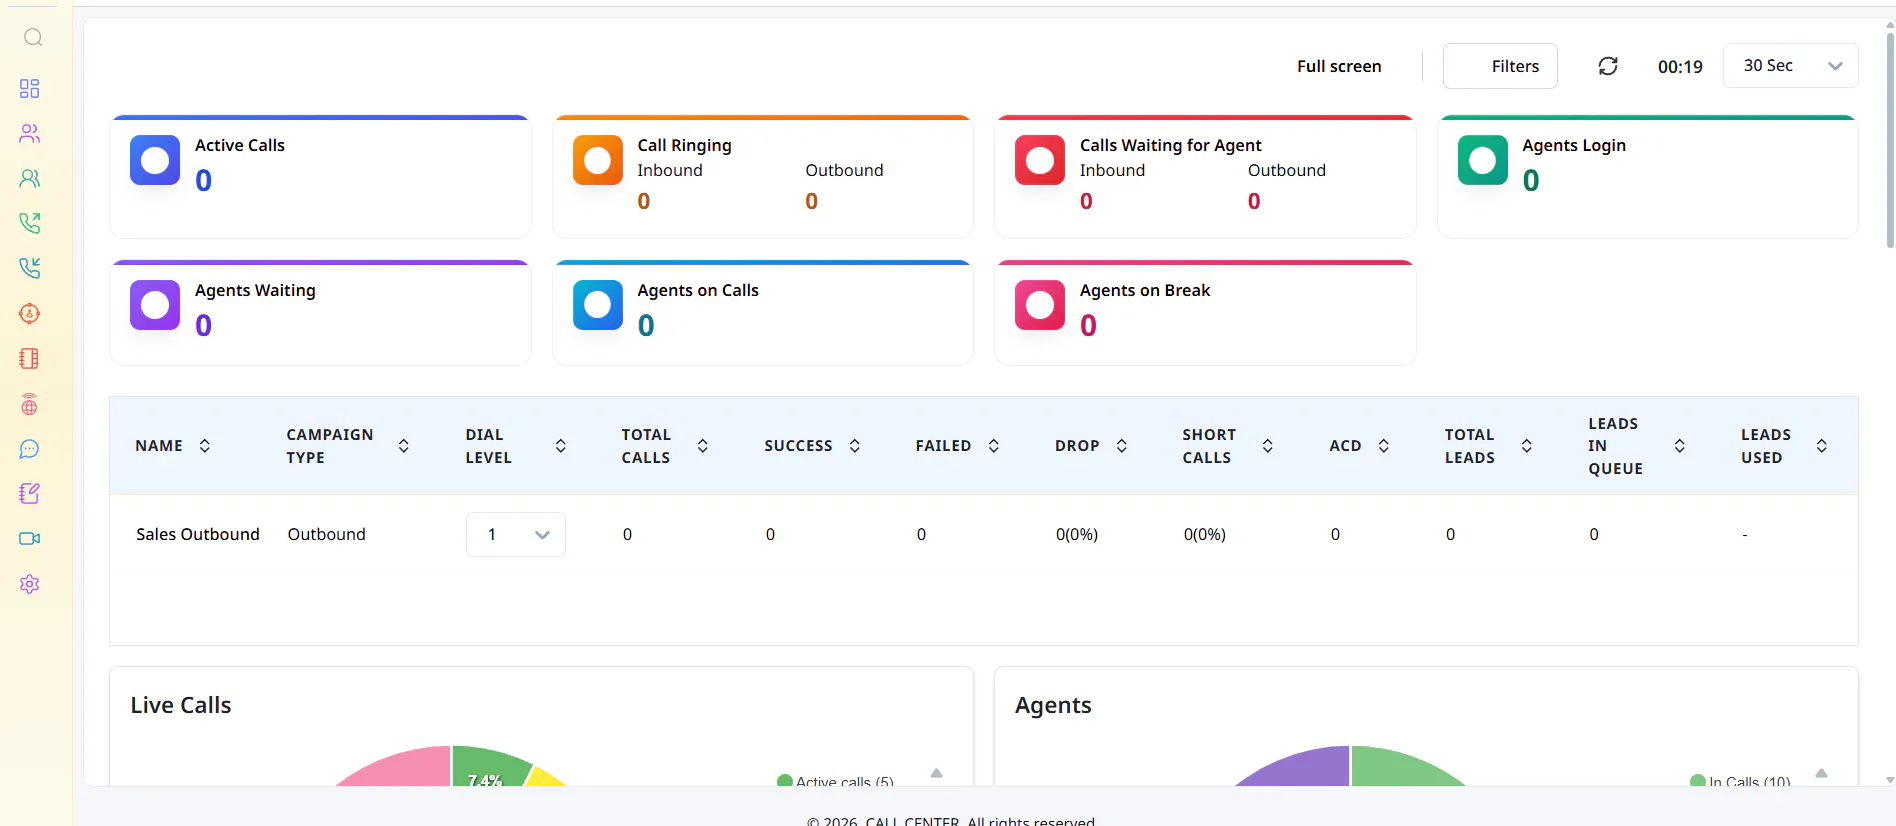Sort table by Success column arrows

coord(855,446)
